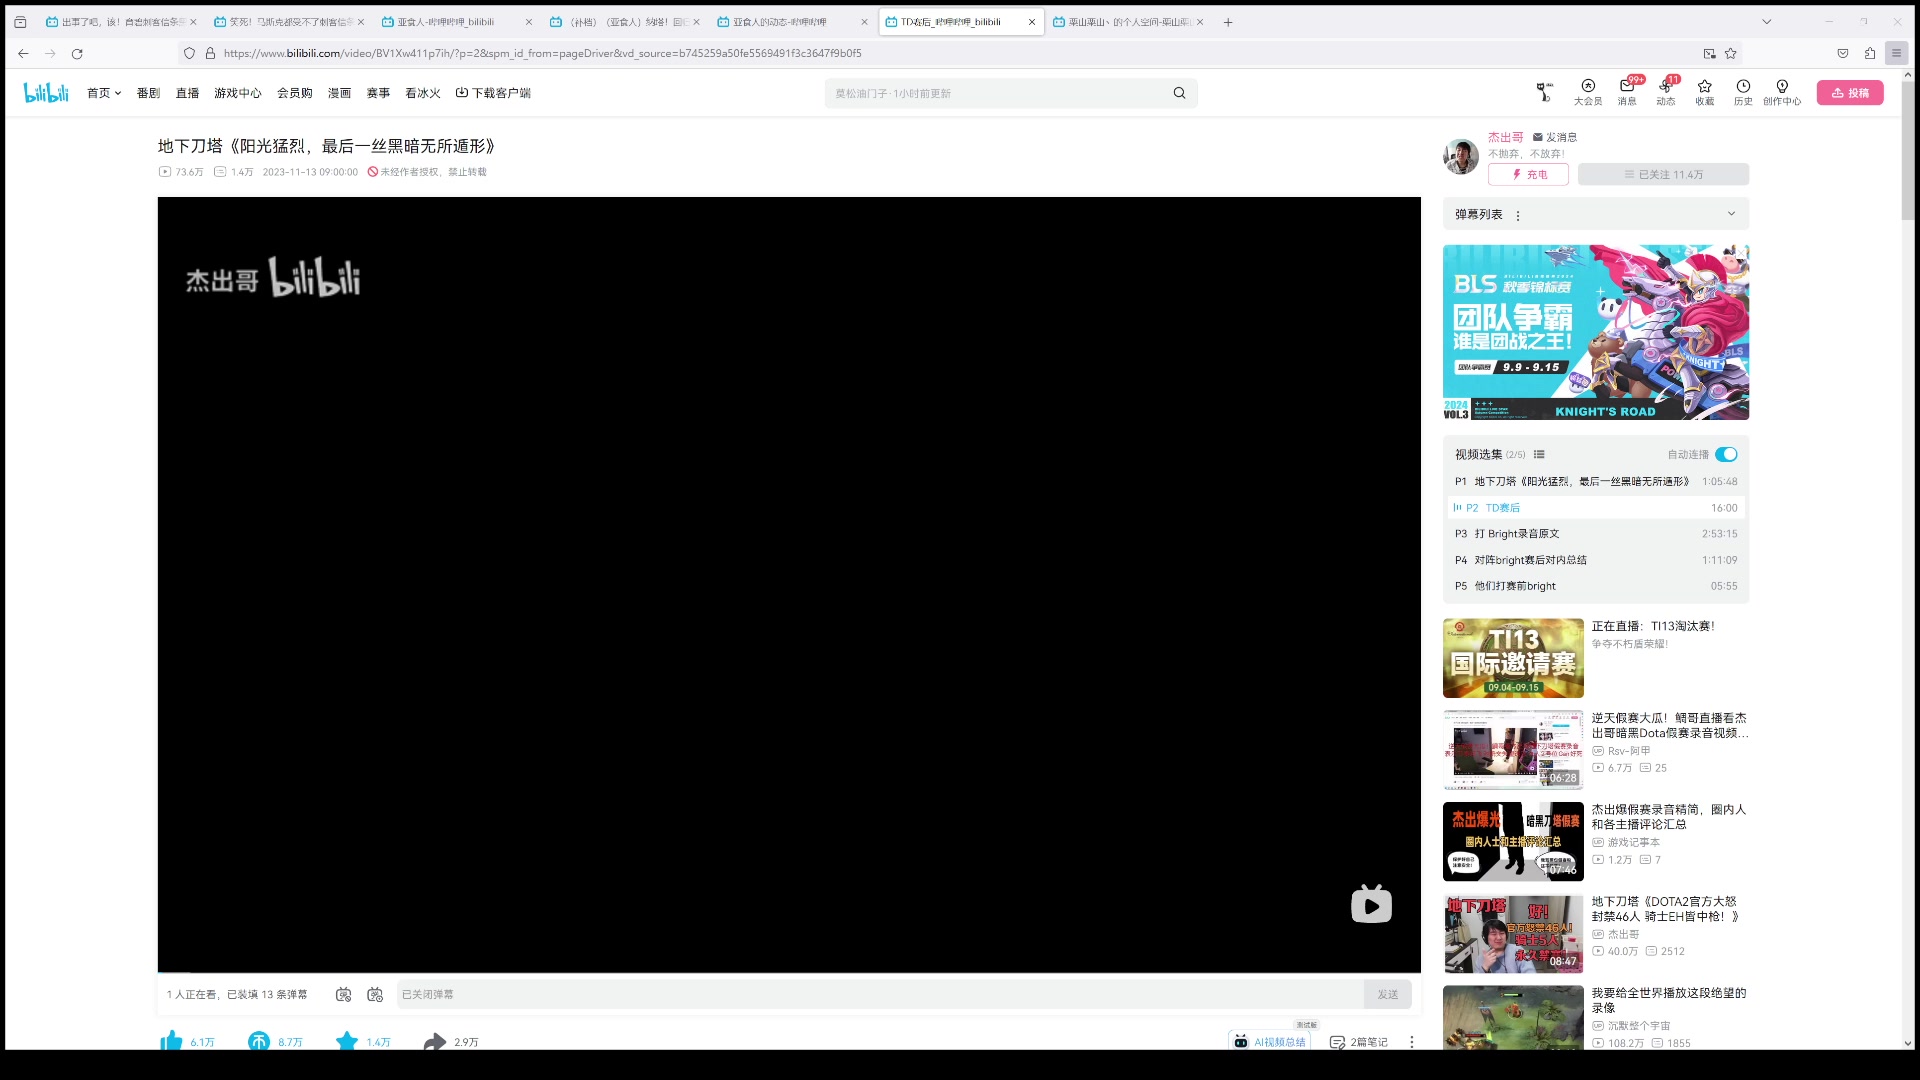Select P5 他们打赛前bright episode
Image resolution: width=1920 pixels, height=1080 pixels.
1595,585
